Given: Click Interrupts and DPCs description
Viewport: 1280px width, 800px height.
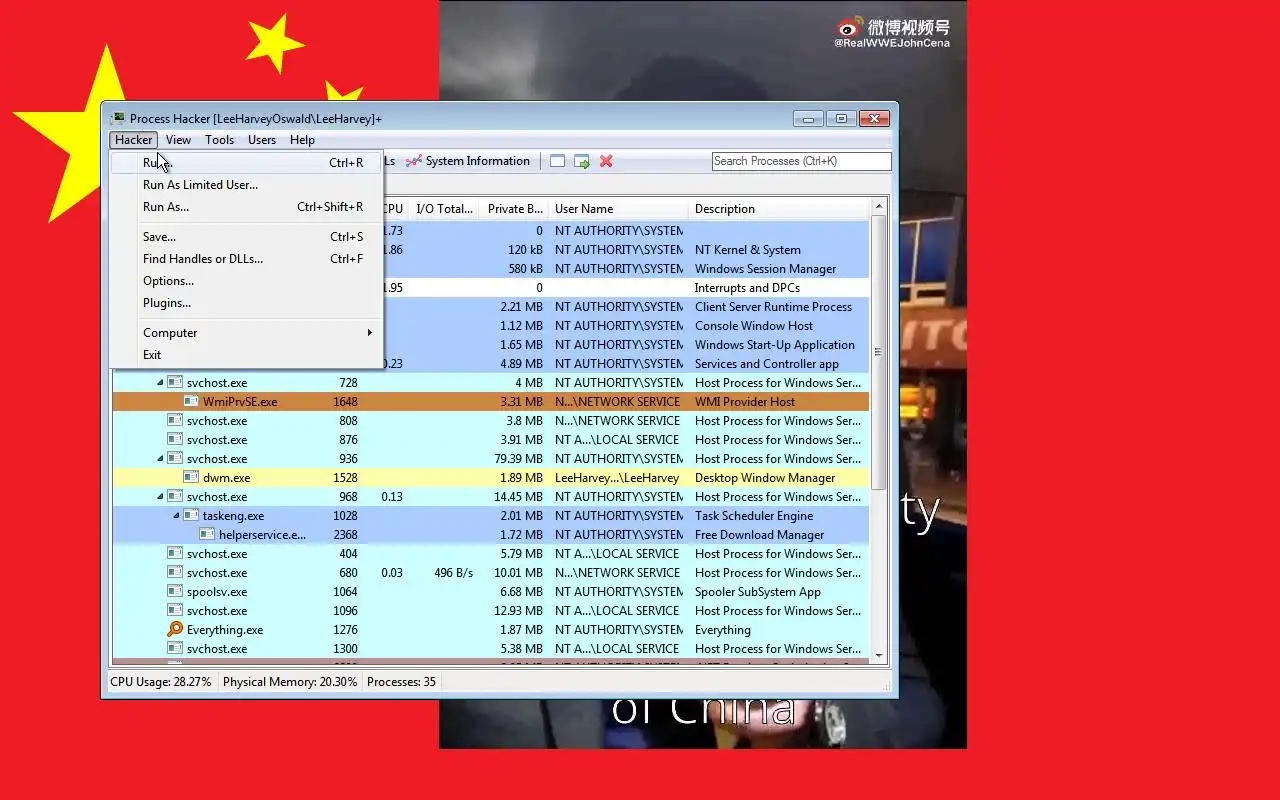Looking at the screenshot, I should pyautogui.click(x=747, y=288).
